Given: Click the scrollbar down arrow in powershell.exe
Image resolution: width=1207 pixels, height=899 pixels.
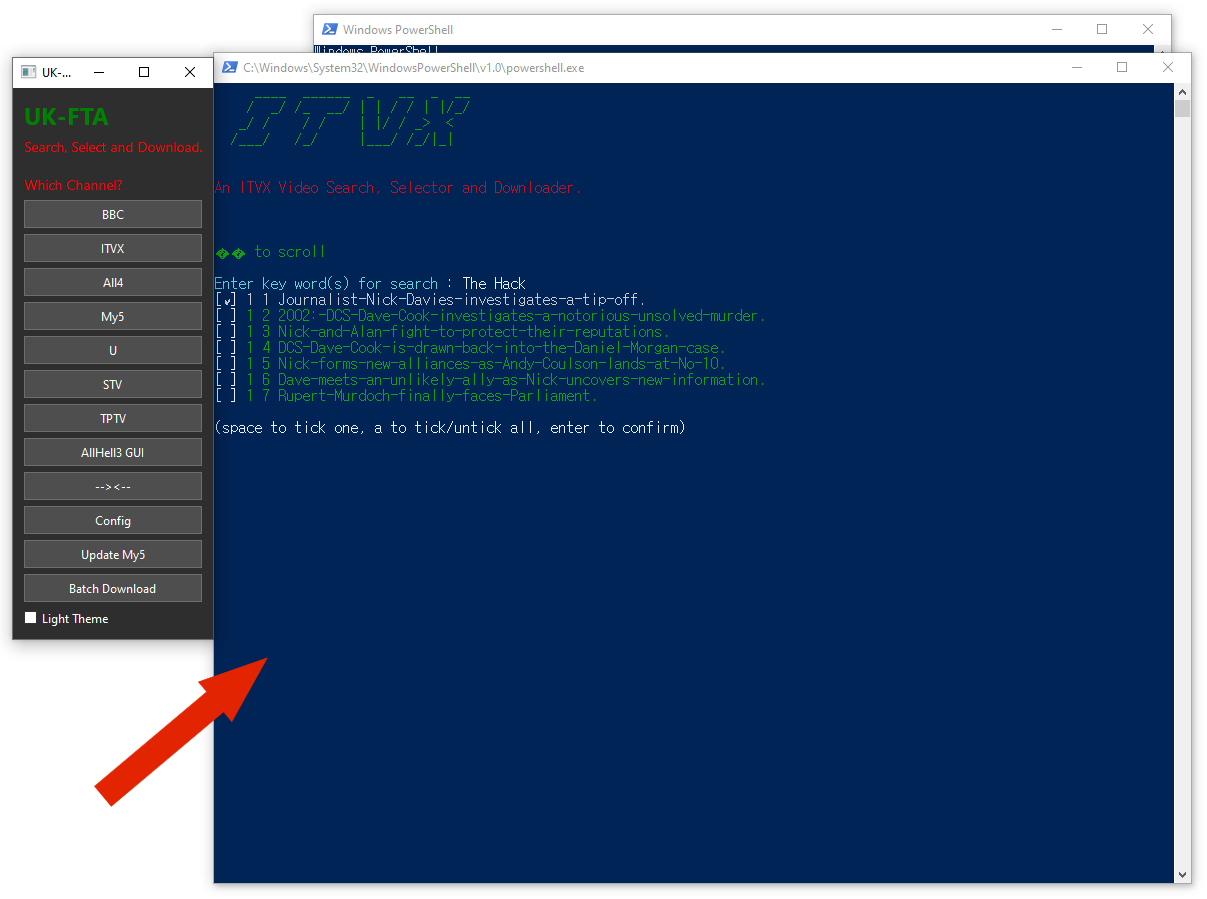Looking at the screenshot, I should [x=1183, y=875].
